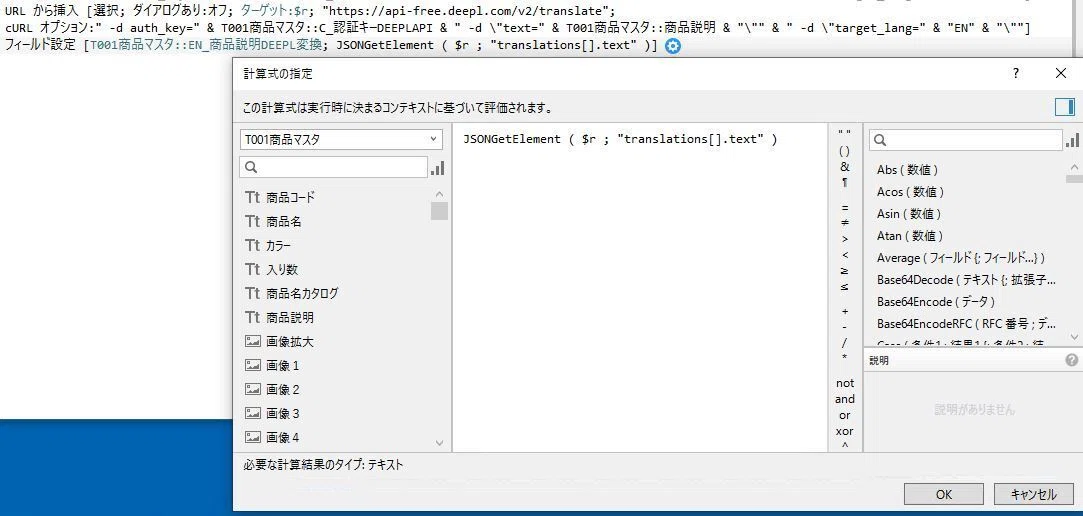Insert the parentheses operator
Viewport: 1083px width, 516px height.
pyautogui.click(x=845, y=151)
